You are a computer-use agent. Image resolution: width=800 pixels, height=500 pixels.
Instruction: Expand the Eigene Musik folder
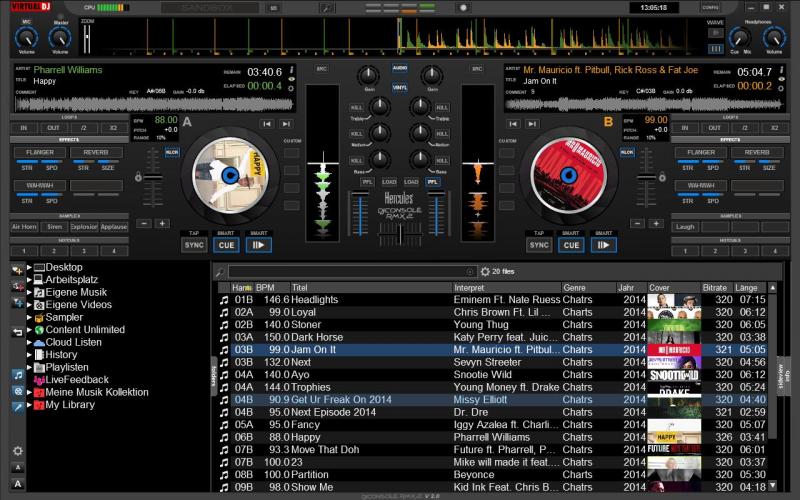point(30,292)
